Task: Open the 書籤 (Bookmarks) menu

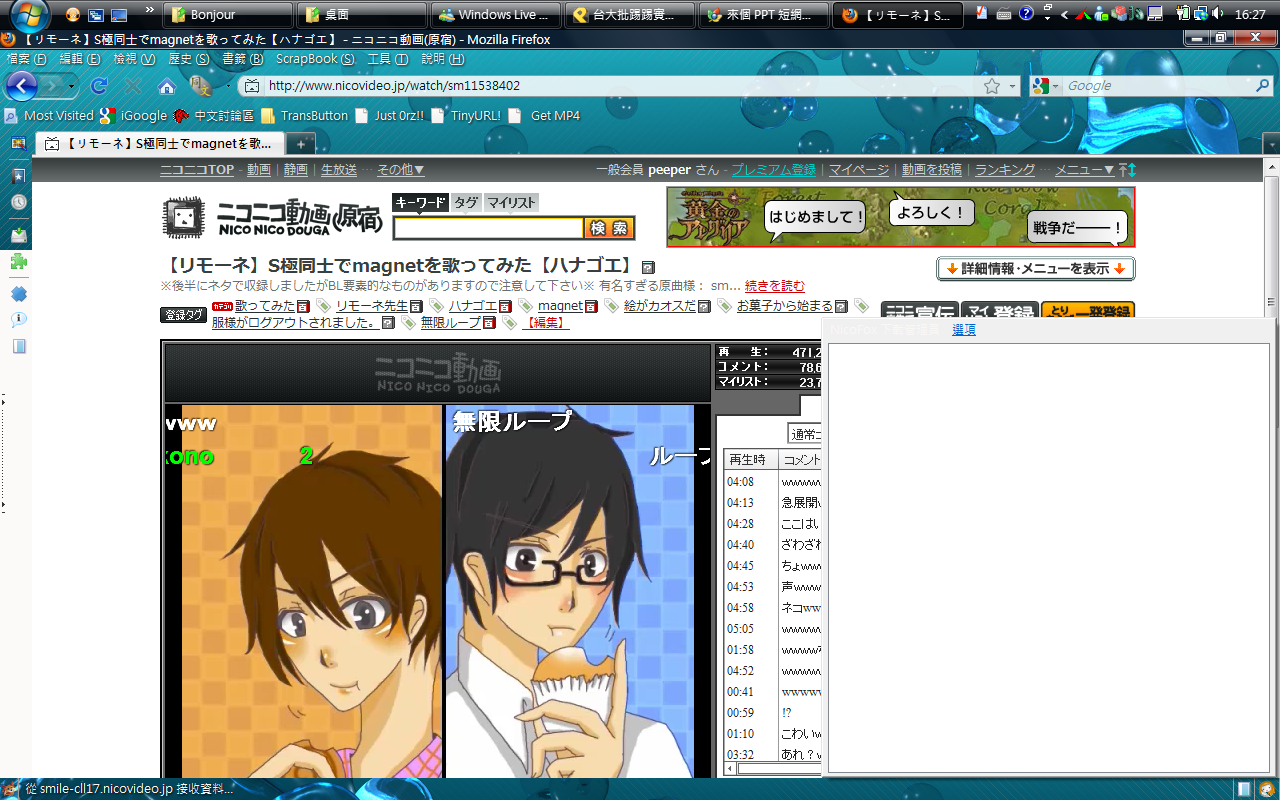Action: point(243,59)
